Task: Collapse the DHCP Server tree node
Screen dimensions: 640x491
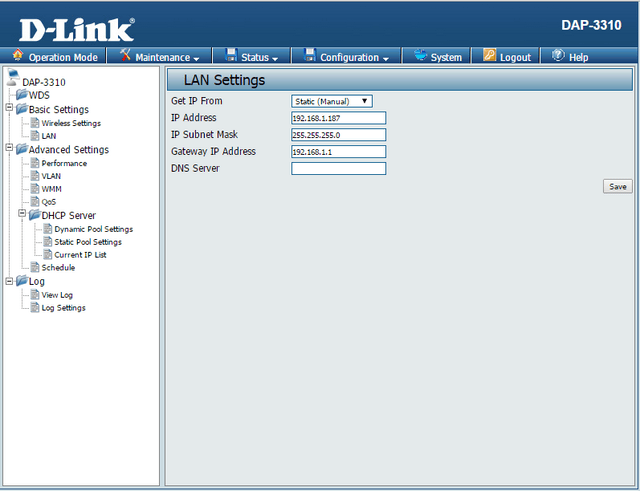Action: [x=22, y=213]
